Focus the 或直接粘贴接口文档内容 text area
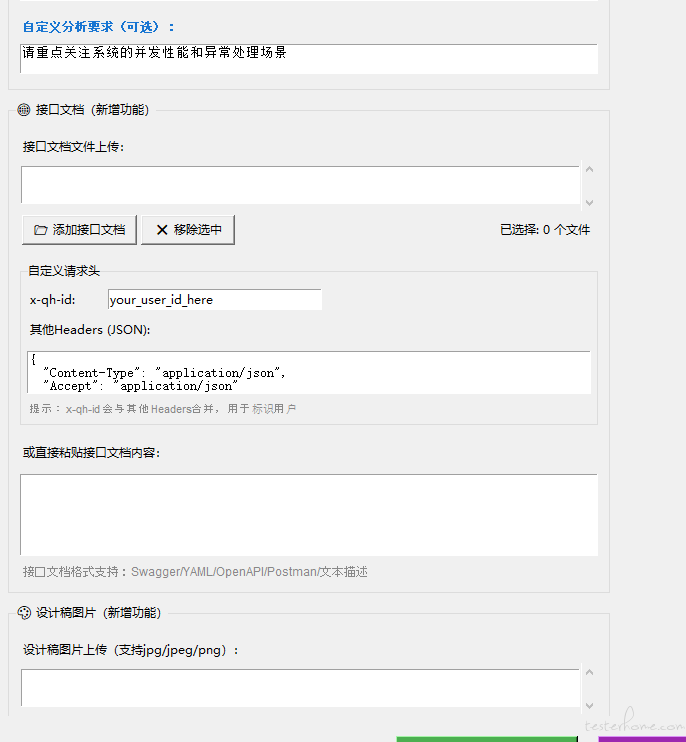The image size is (686, 742). (308, 514)
